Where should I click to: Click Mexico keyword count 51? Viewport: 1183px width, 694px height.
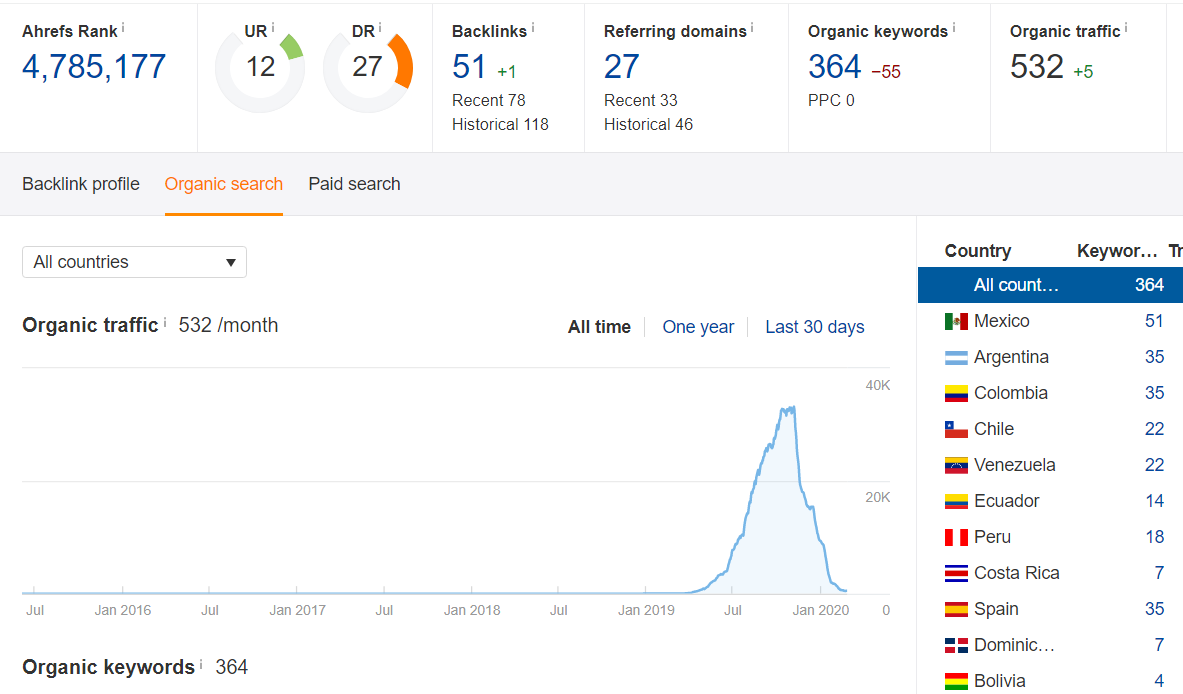1154,321
